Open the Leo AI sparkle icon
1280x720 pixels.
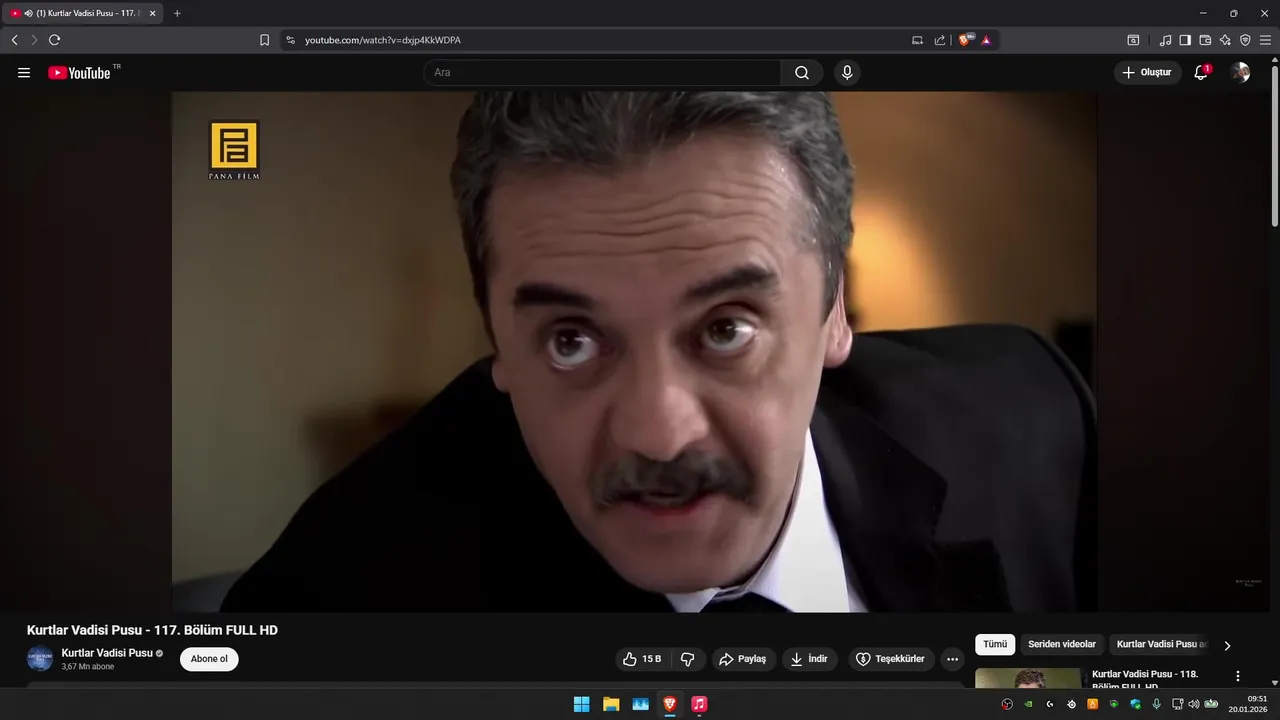click(x=1225, y=40)
